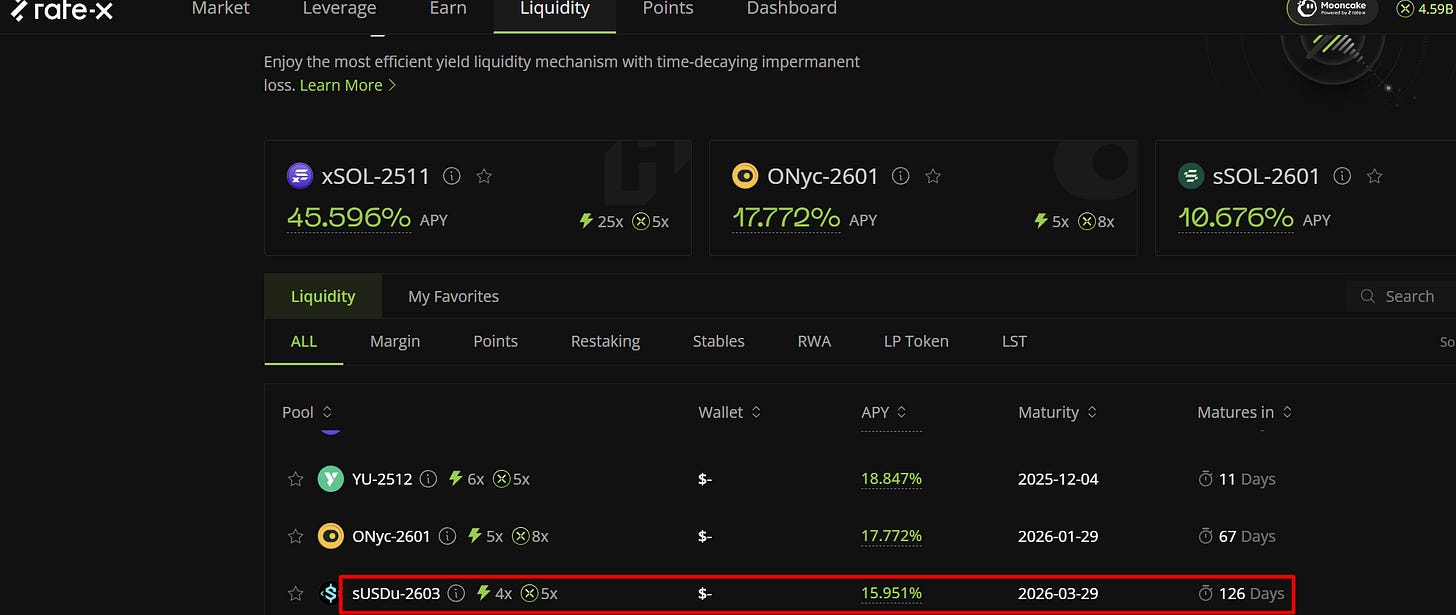Click the 8x points icon on ONyc card
Viewport: 1456px width, 615px height.
[x=1086, y=221]
